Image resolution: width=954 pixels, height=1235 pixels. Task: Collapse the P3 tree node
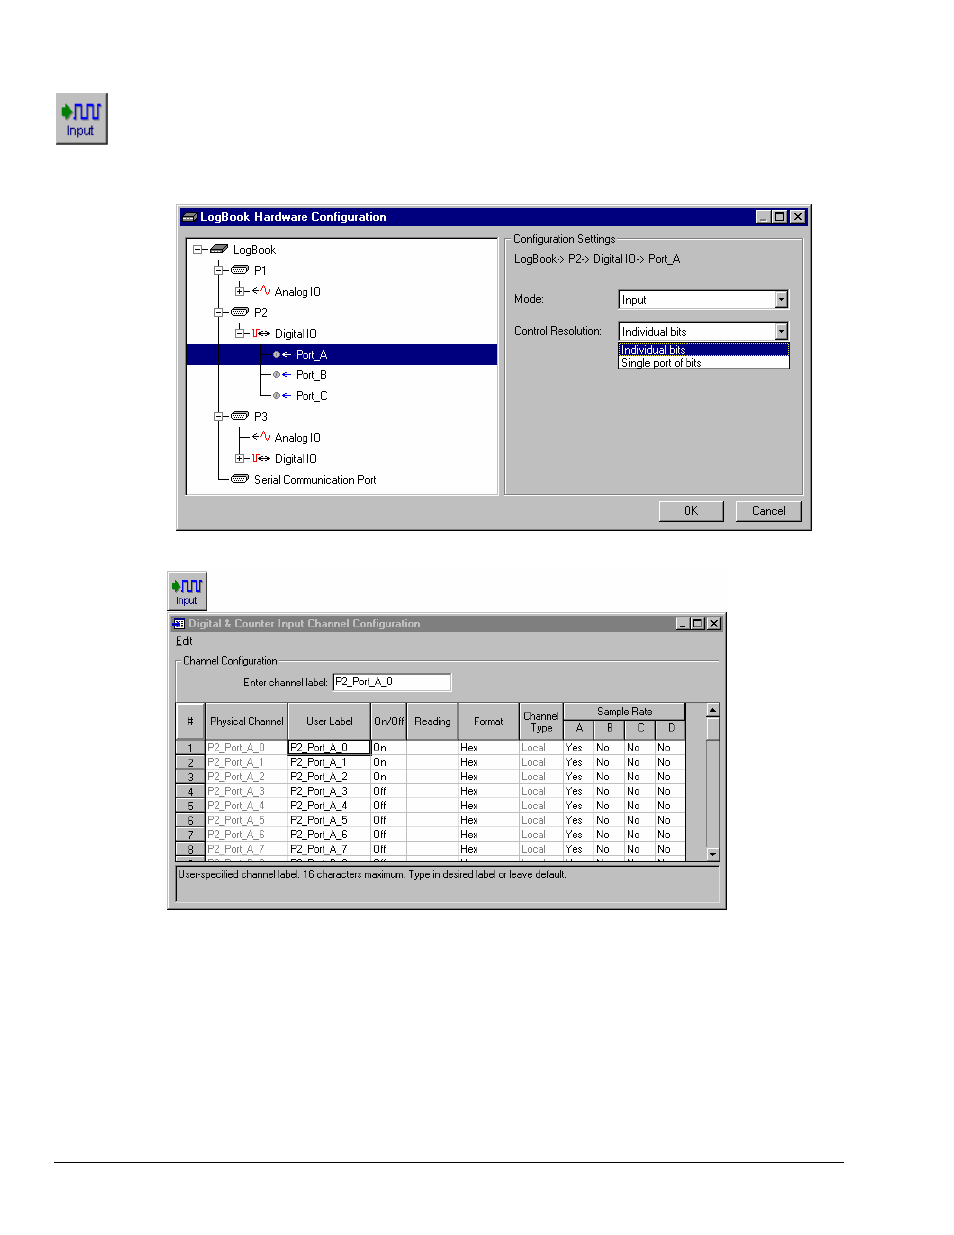click(x=219, y=416)
